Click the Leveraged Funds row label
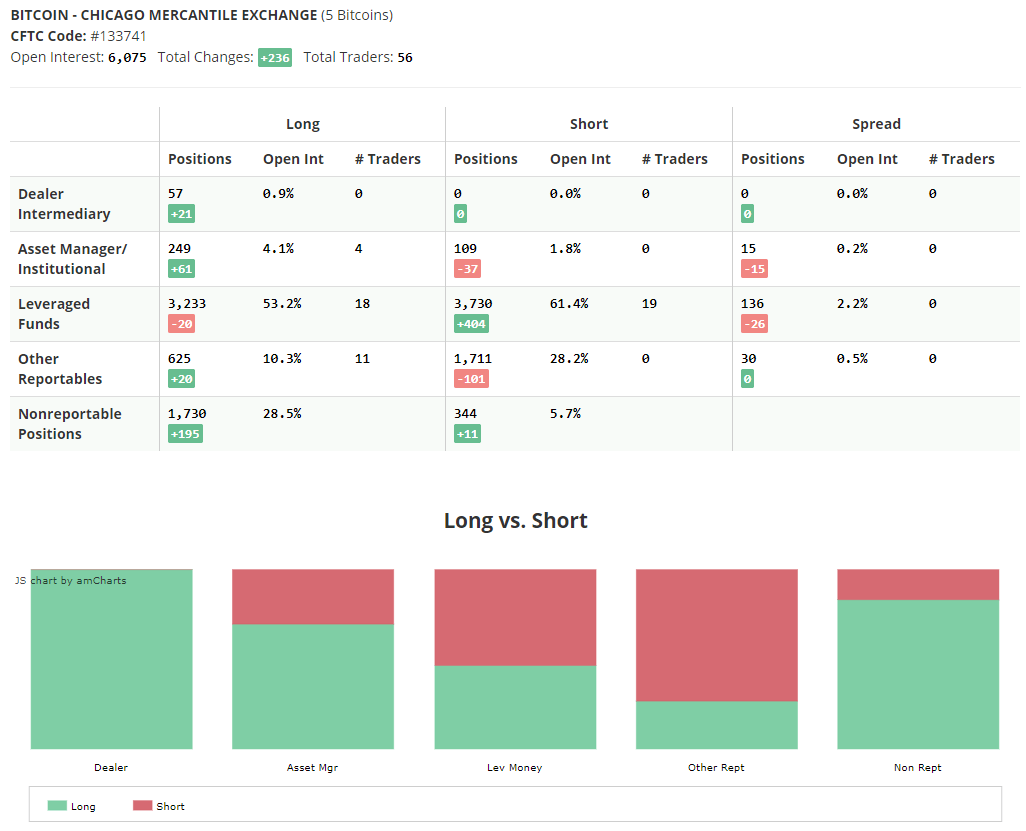 [x=54, y=314]
